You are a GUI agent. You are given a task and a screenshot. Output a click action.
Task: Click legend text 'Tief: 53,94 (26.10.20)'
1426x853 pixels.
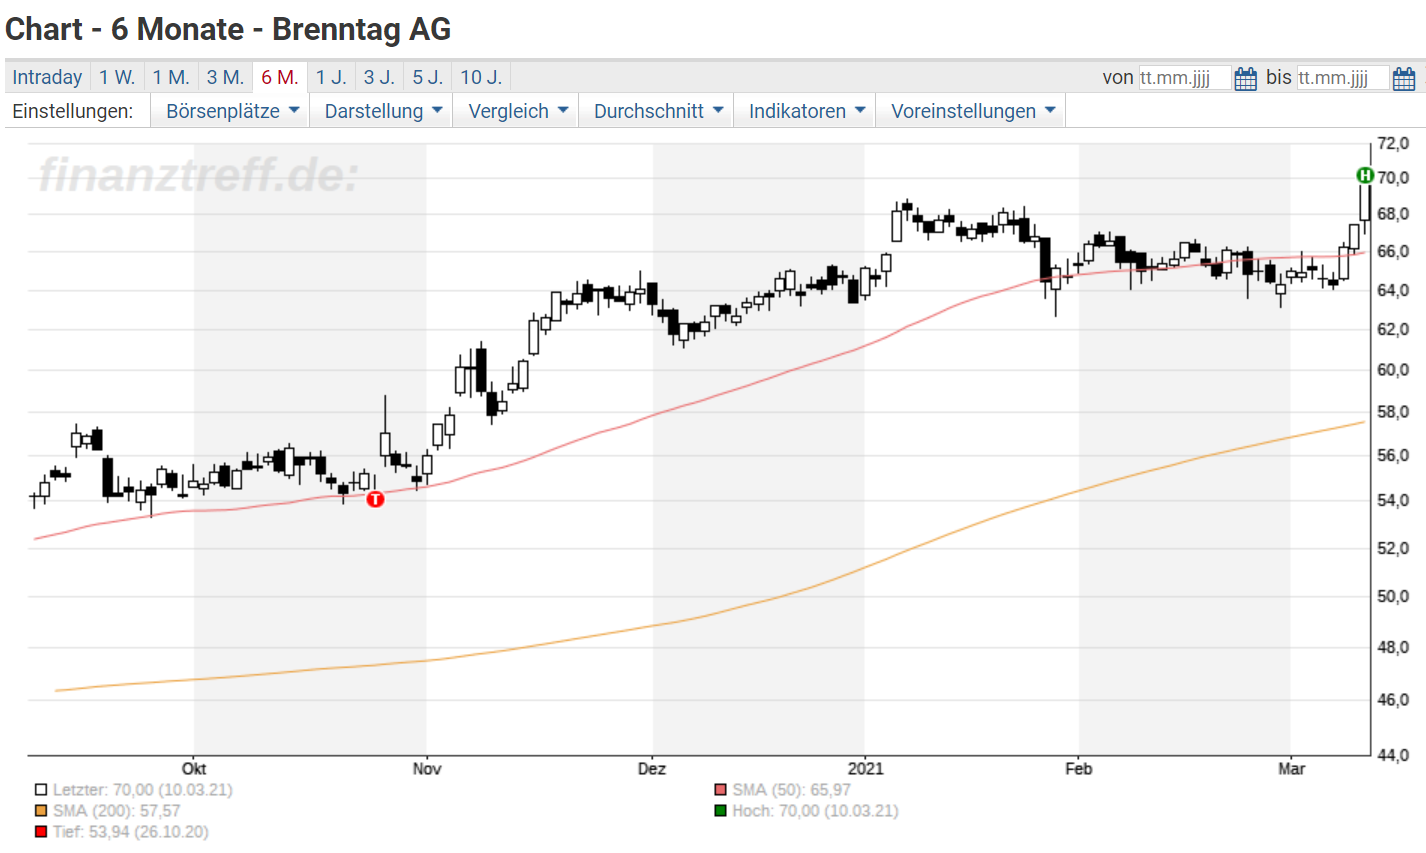point(131,832)
